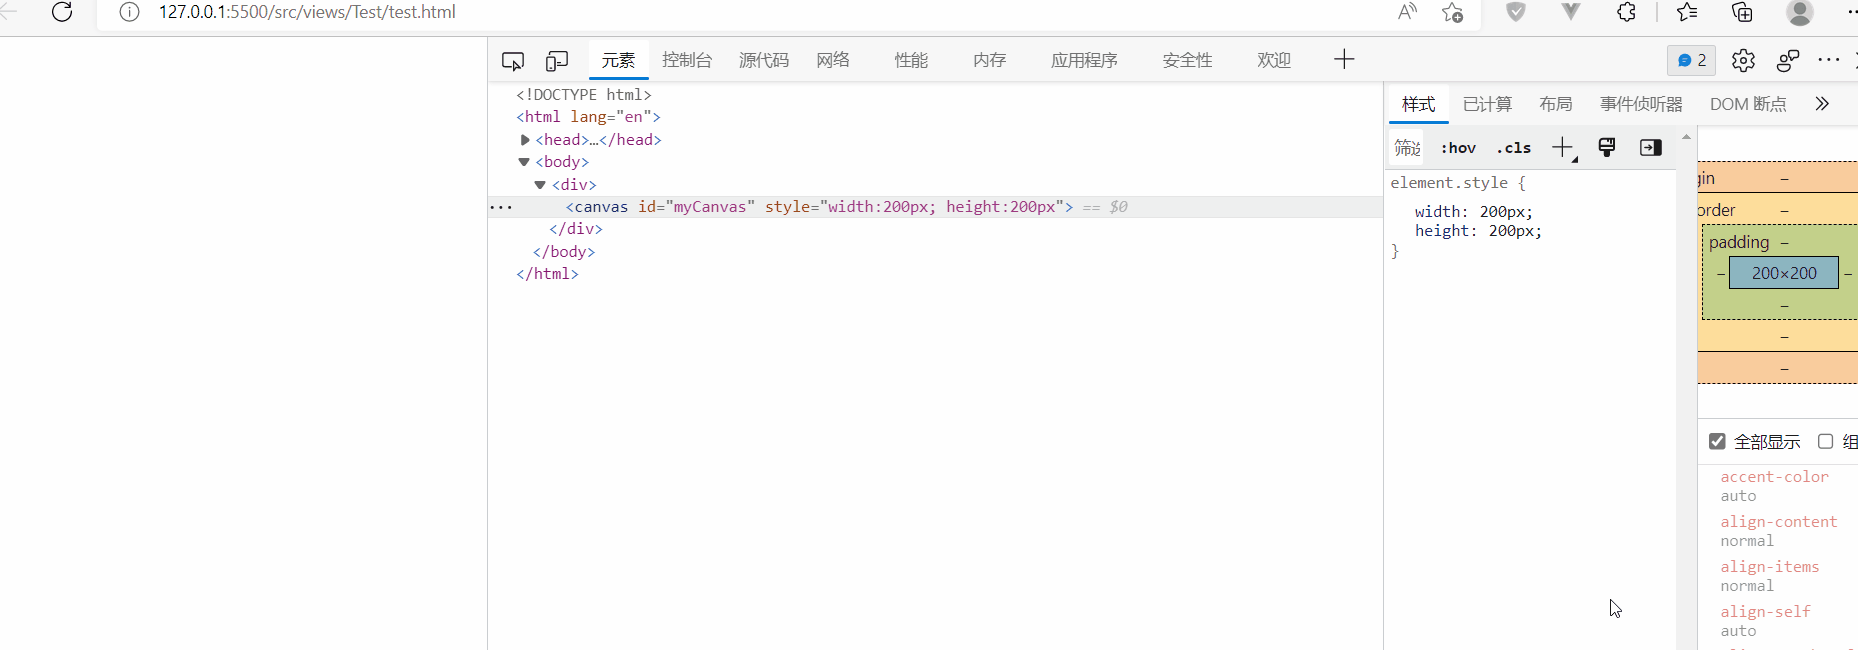This screenshot has height=650, width=1858.
Task: Select the 已计算 pane tab
Action: tap(1487, 104)
